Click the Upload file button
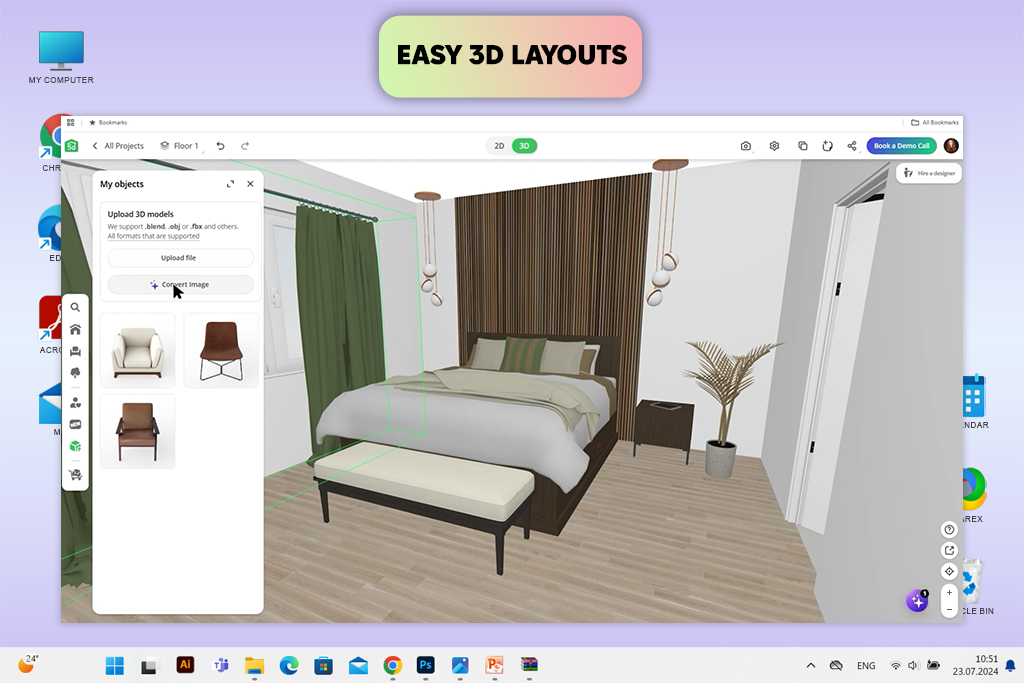 tap(180, 258)
